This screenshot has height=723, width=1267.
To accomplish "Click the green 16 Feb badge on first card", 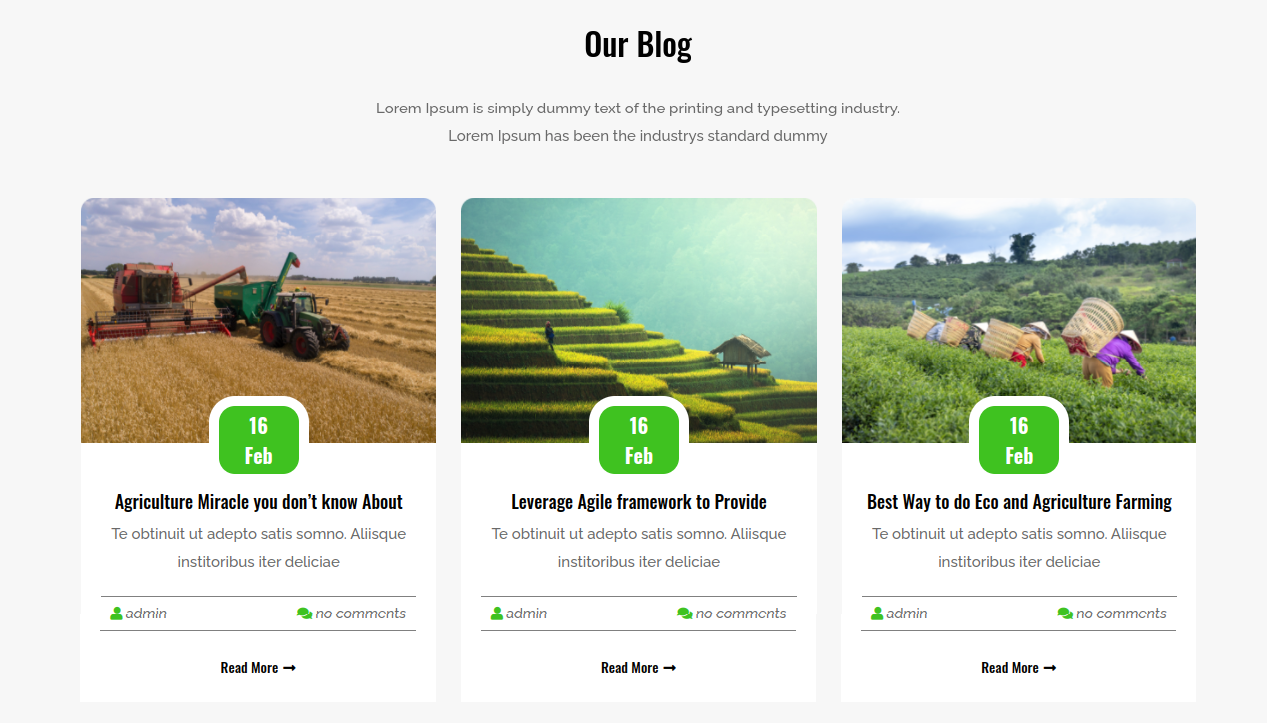I will (x=259, y=440).
